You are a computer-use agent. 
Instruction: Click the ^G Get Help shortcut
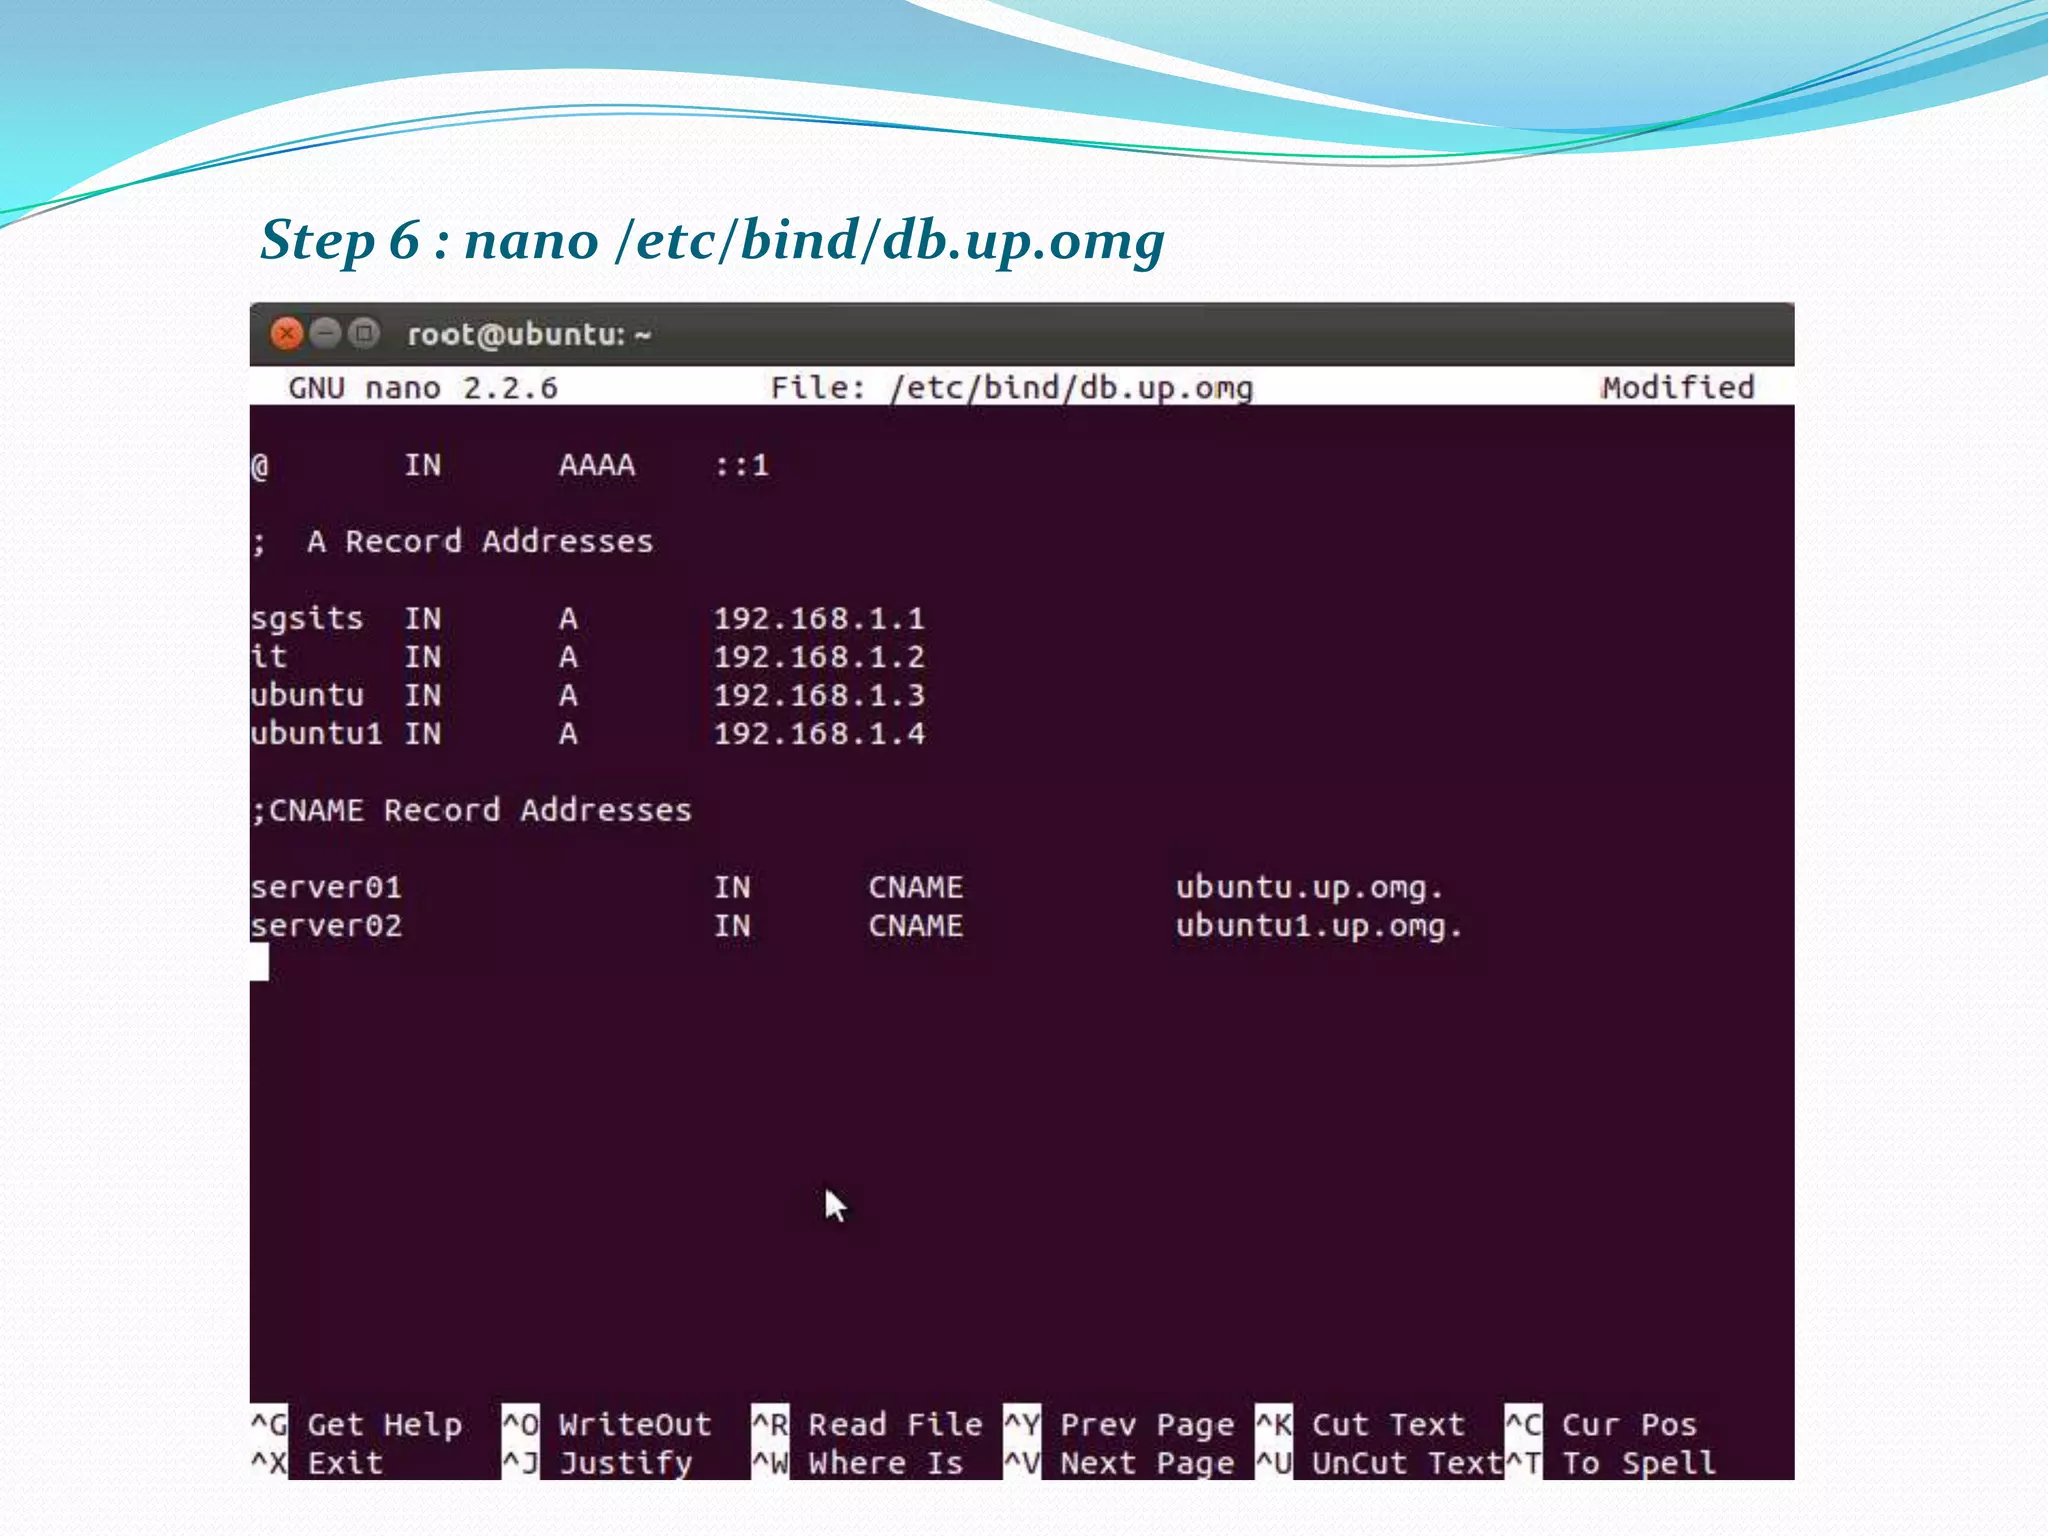(357, 1424)
